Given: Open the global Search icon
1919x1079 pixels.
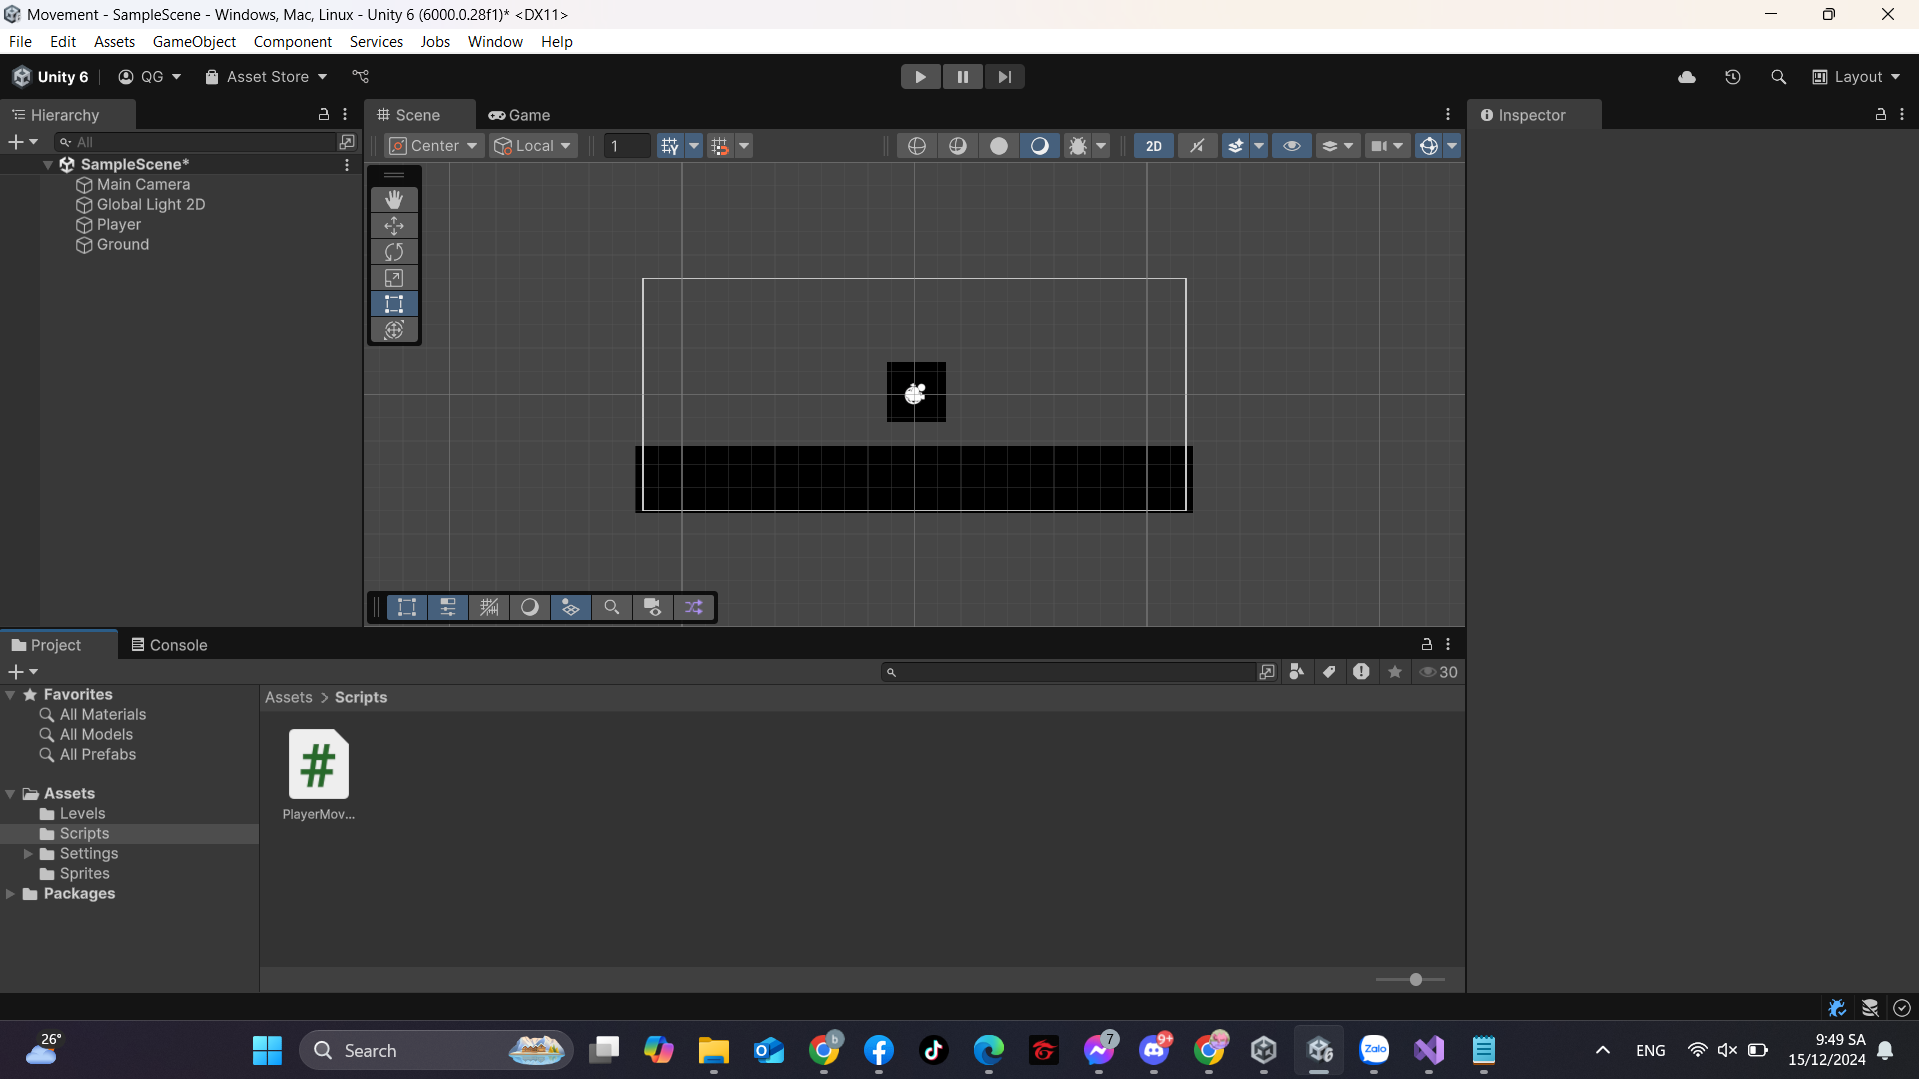Looking at the screenshot, I should click(1778, 77).
